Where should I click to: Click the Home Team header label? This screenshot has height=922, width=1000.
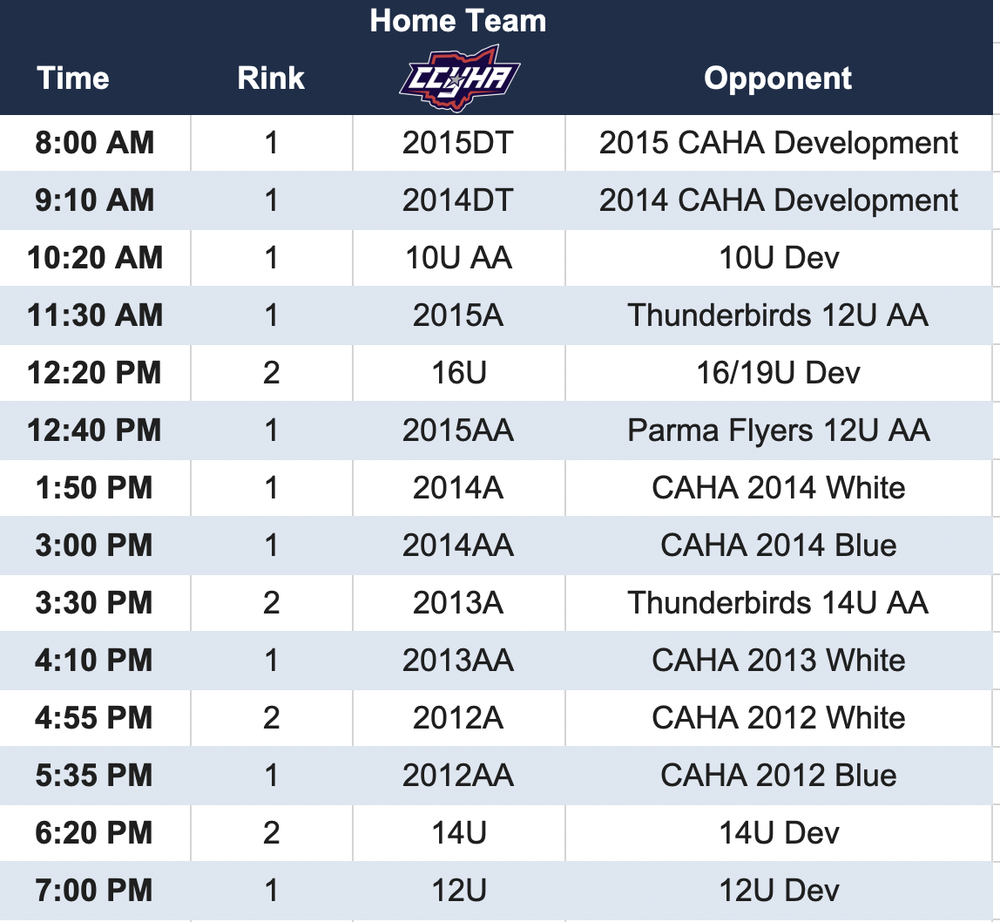(458, 20)
